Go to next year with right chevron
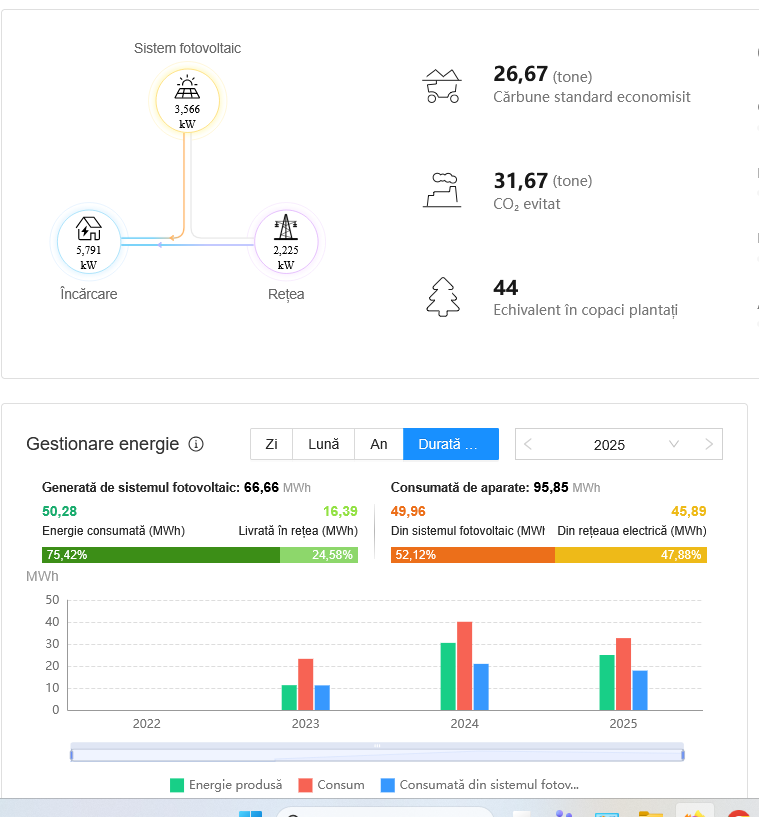 (709, 444)
